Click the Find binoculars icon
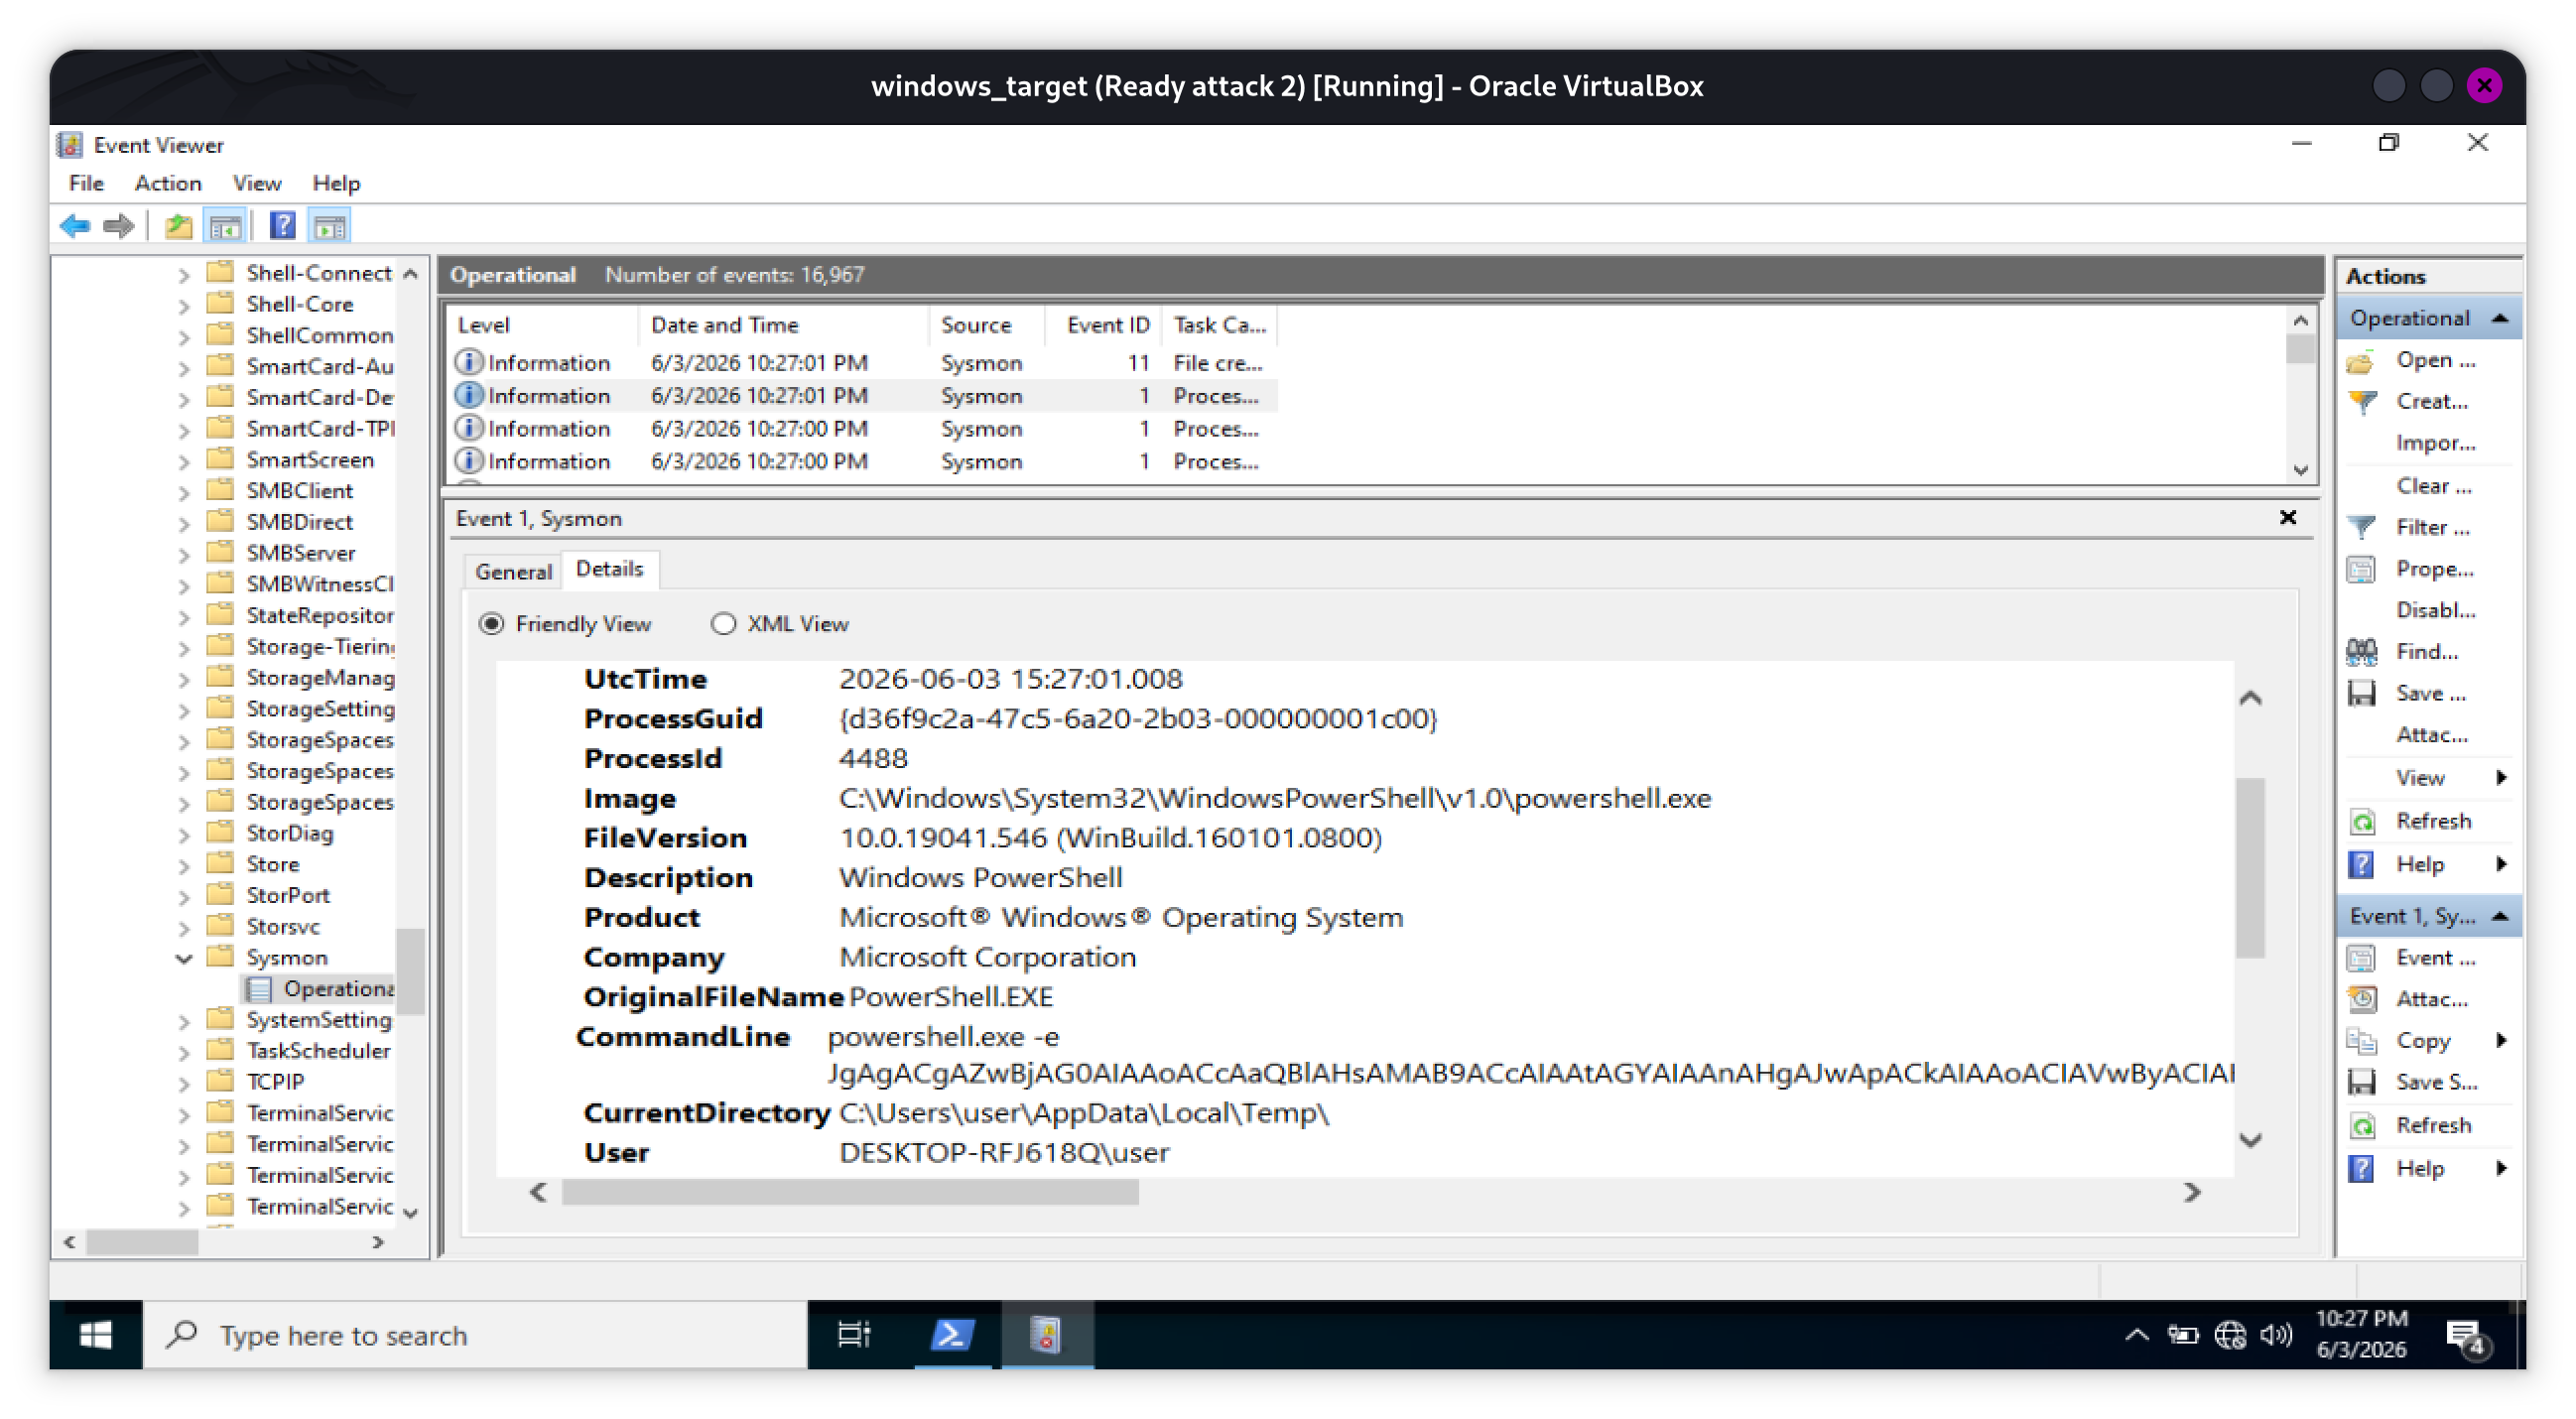Screen dimensions: 2576x1419 [x=2361, y=652]
